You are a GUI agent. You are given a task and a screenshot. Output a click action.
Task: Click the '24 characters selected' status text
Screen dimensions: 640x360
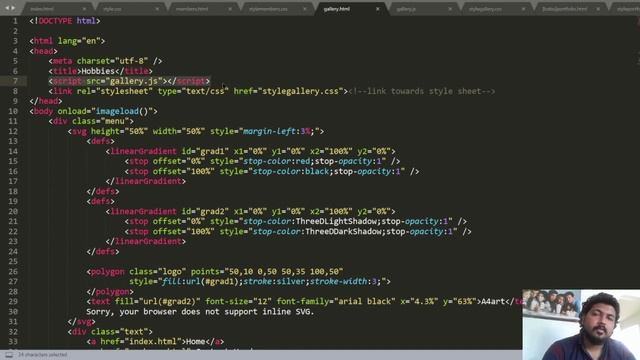pos(42,355)
